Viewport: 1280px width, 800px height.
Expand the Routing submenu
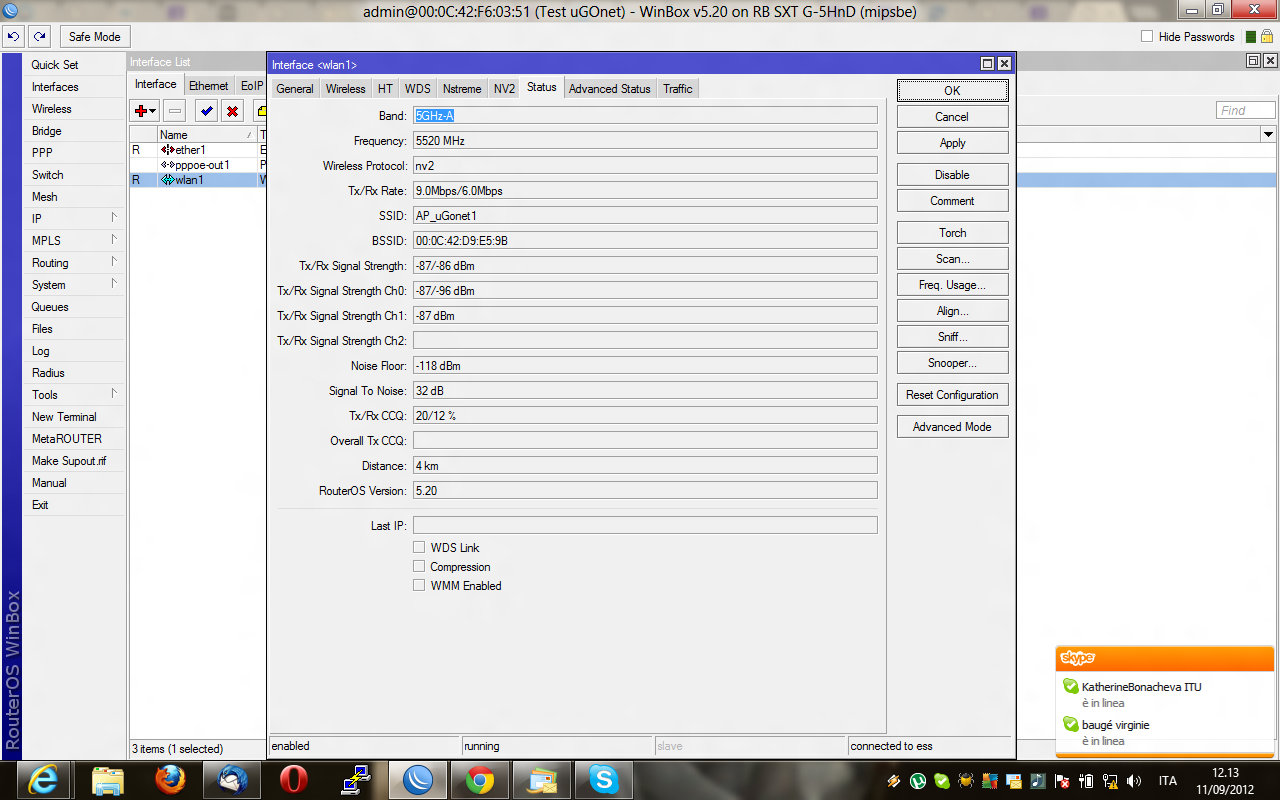[114, 261]
